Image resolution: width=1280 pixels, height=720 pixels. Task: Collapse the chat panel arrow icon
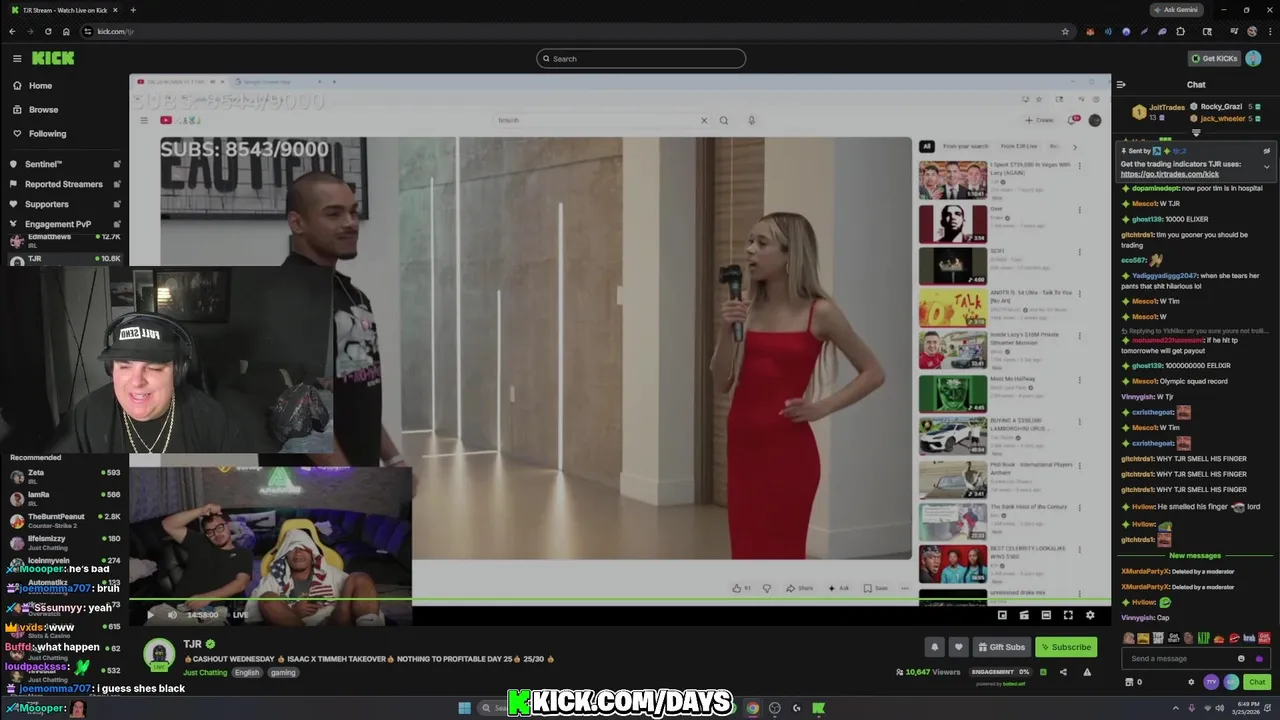pyautogui.click(x=1121, y=85)
